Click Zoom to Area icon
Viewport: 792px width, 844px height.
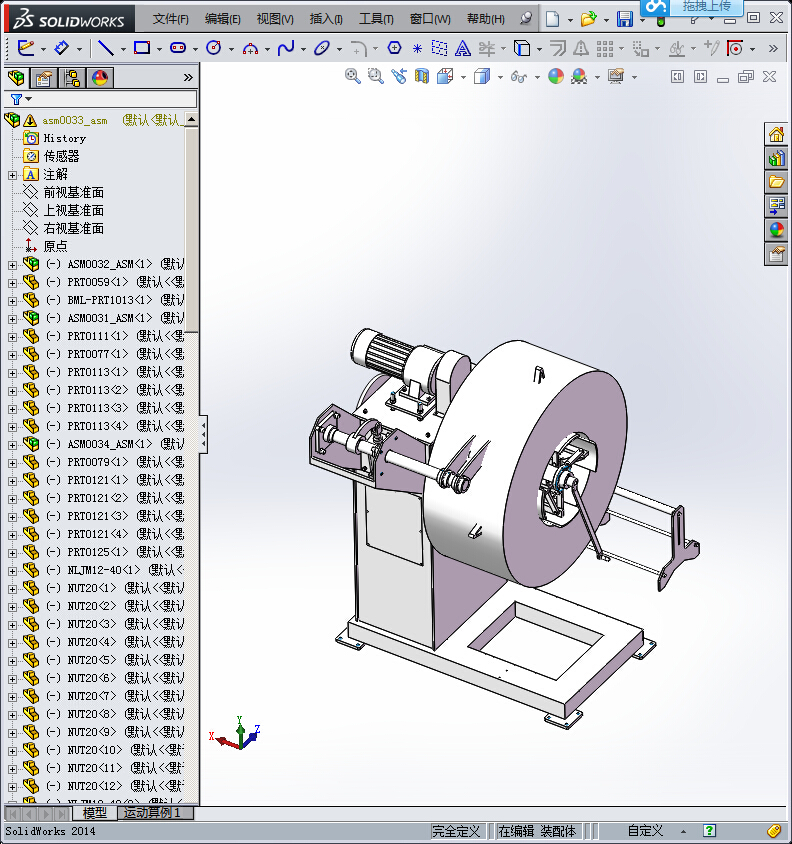(375, 76)
